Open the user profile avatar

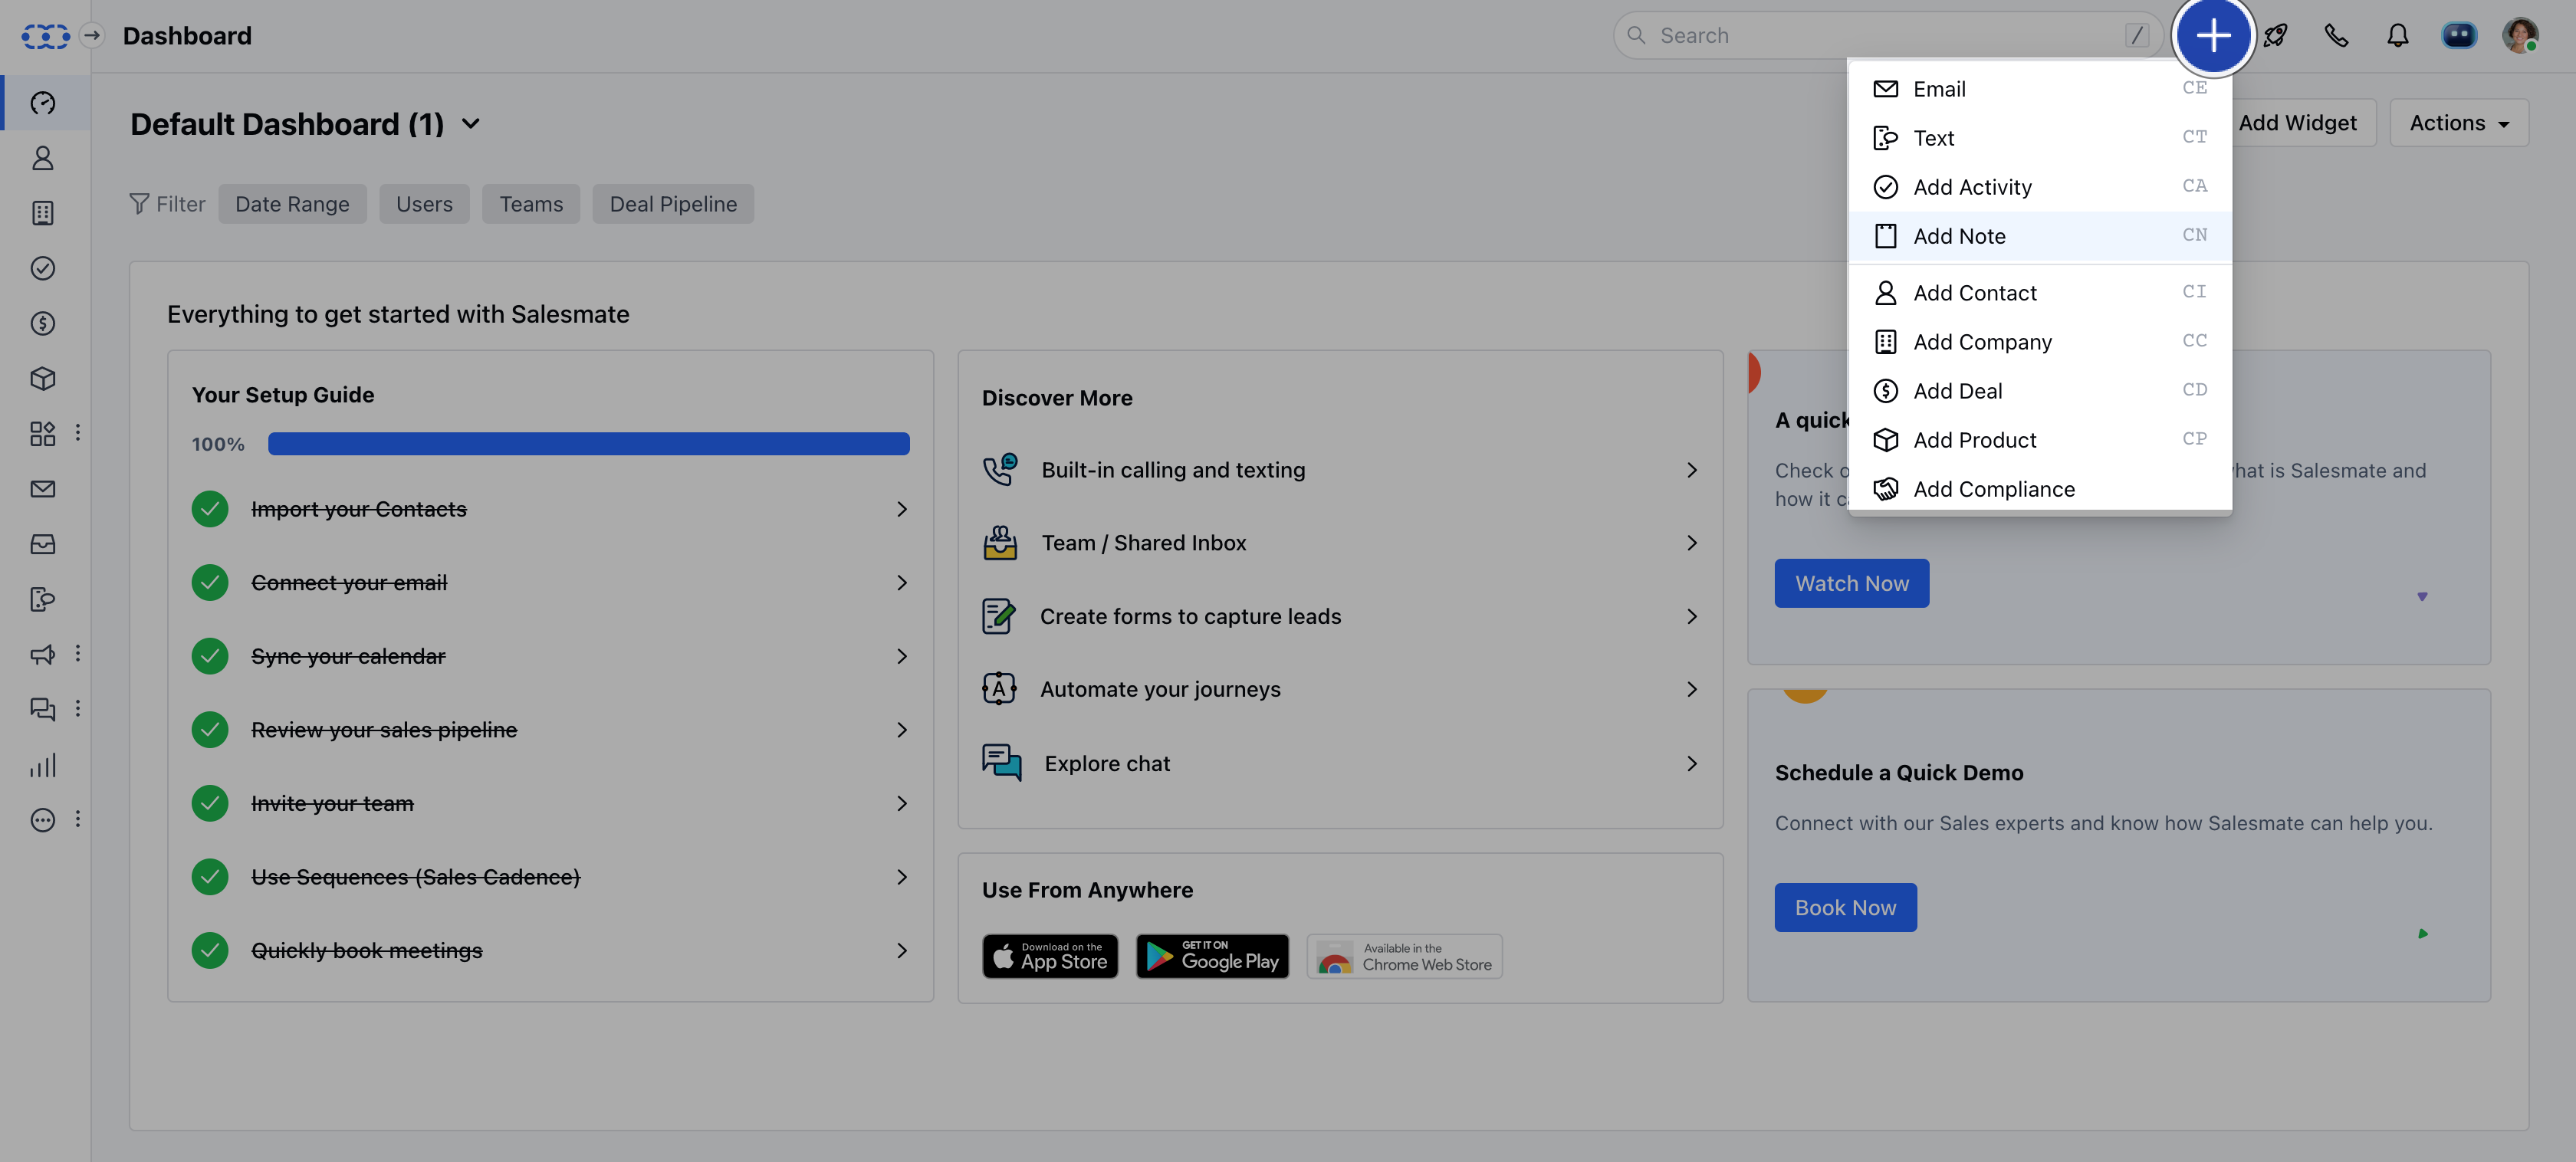click(2520, 36)
